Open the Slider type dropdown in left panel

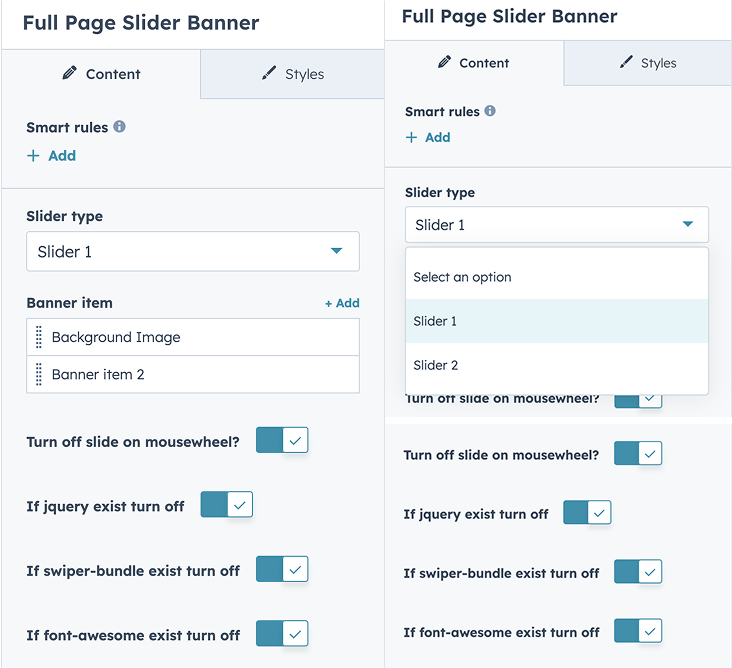(x=192, y=252)
